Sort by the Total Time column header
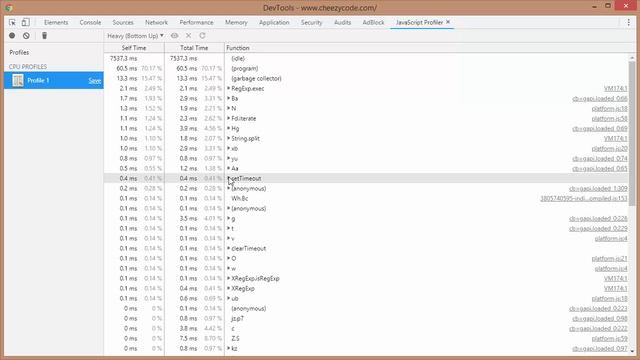640x360 pixels. (194, 48)
